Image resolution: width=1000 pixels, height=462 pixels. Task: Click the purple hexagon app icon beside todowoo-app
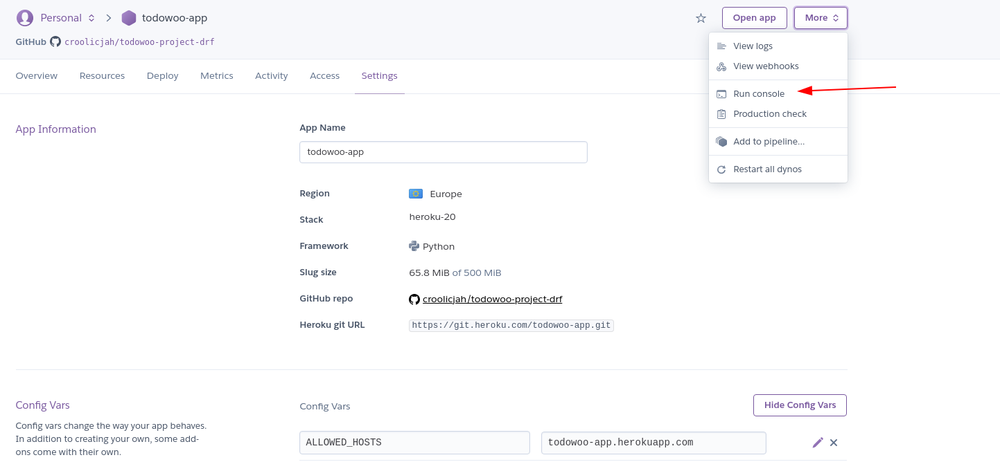pyautogui.click(x=129, y=18)
